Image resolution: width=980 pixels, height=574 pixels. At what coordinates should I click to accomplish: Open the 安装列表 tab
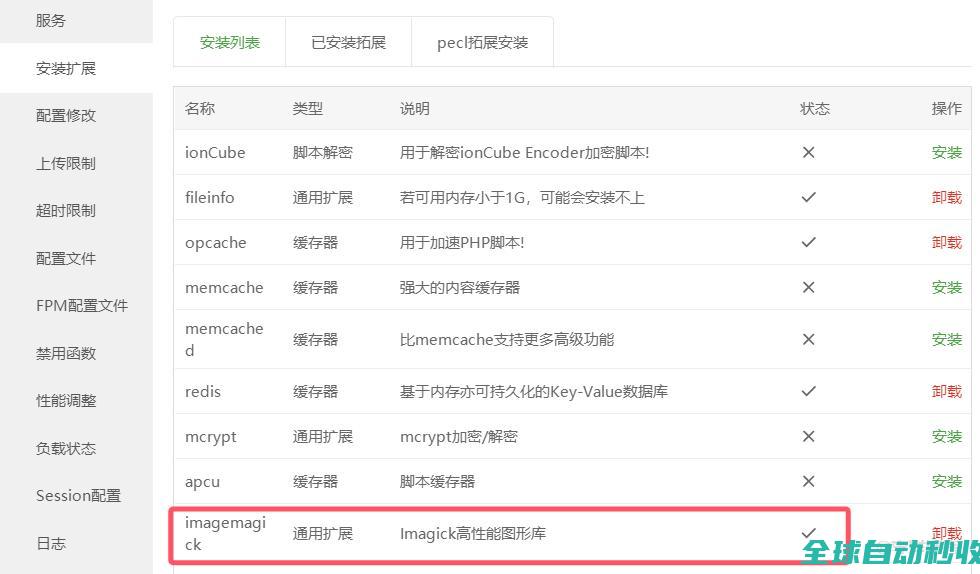click(229, 42)
